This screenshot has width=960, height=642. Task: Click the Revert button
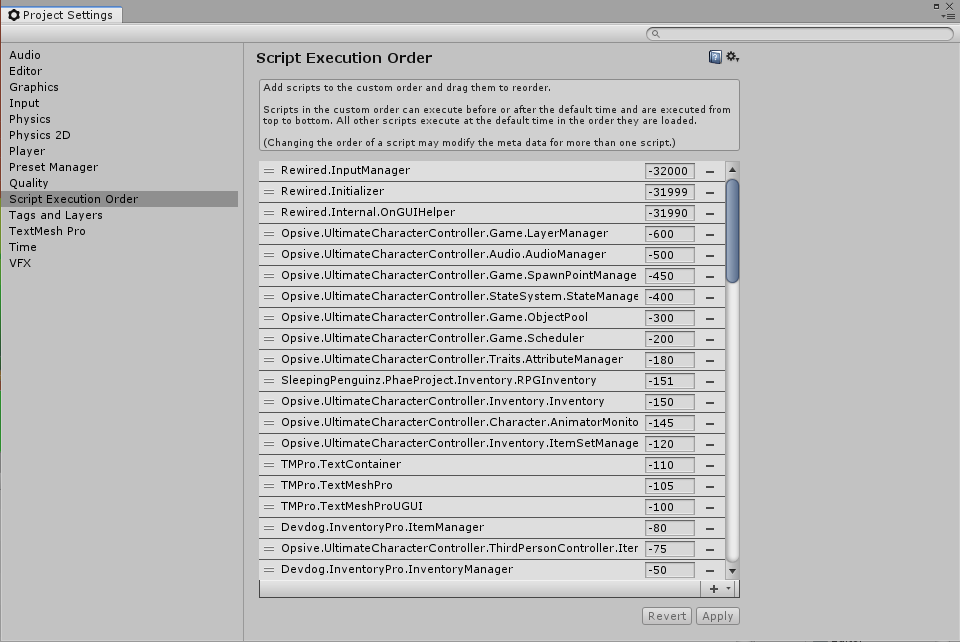666,616
